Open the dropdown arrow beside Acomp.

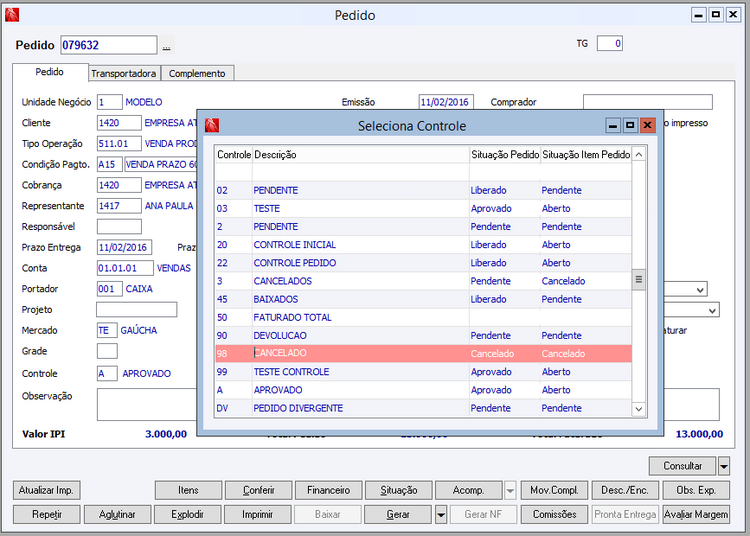510,491
